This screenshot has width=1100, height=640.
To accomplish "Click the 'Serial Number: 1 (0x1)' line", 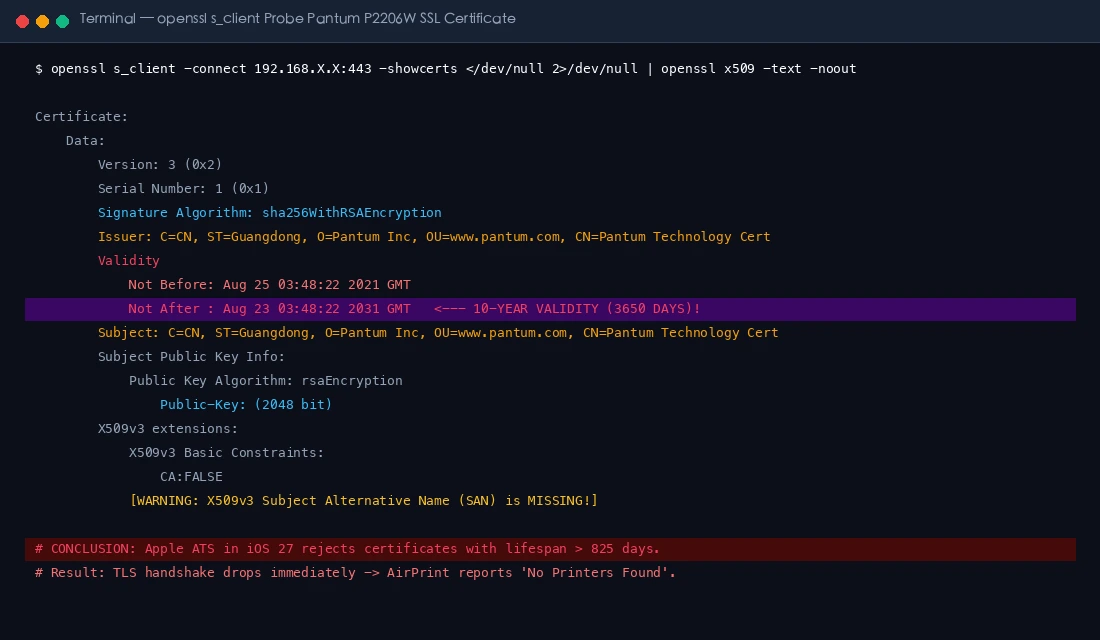I will (x=183, y=188).
